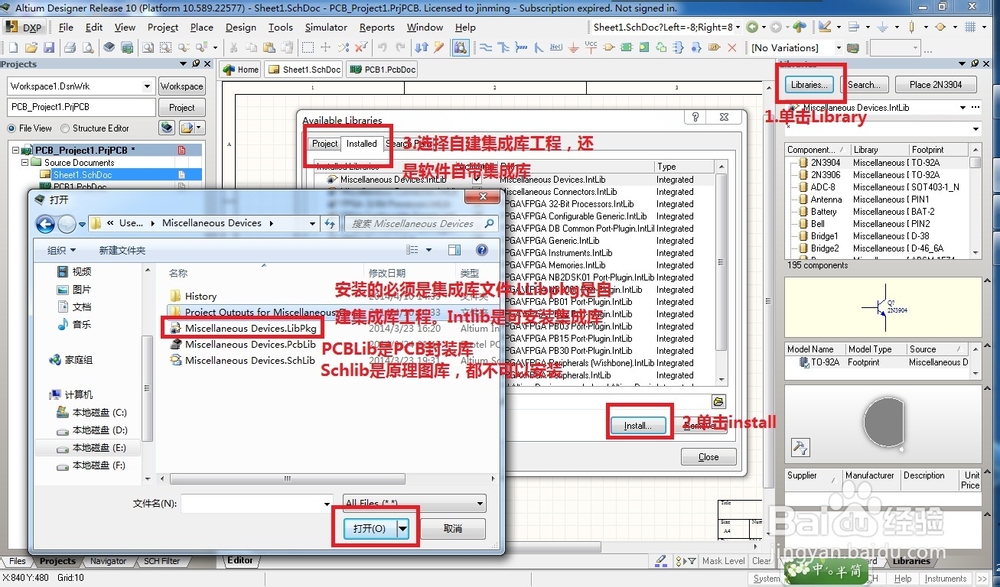Open the Design menu
1000x587 pixels.
coord(240,27)
